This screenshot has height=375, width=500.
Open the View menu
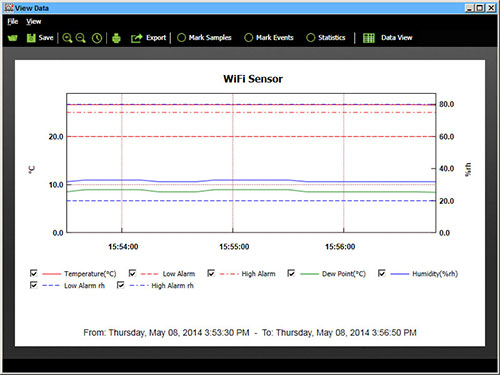point(34,22)
